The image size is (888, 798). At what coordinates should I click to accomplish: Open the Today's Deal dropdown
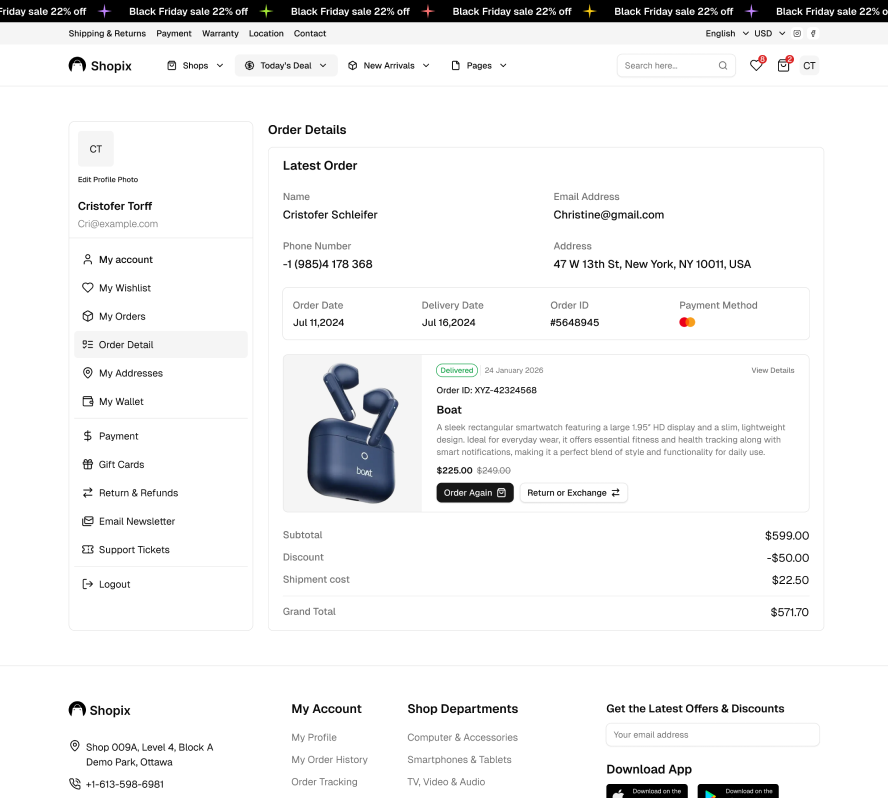point(286,66)
